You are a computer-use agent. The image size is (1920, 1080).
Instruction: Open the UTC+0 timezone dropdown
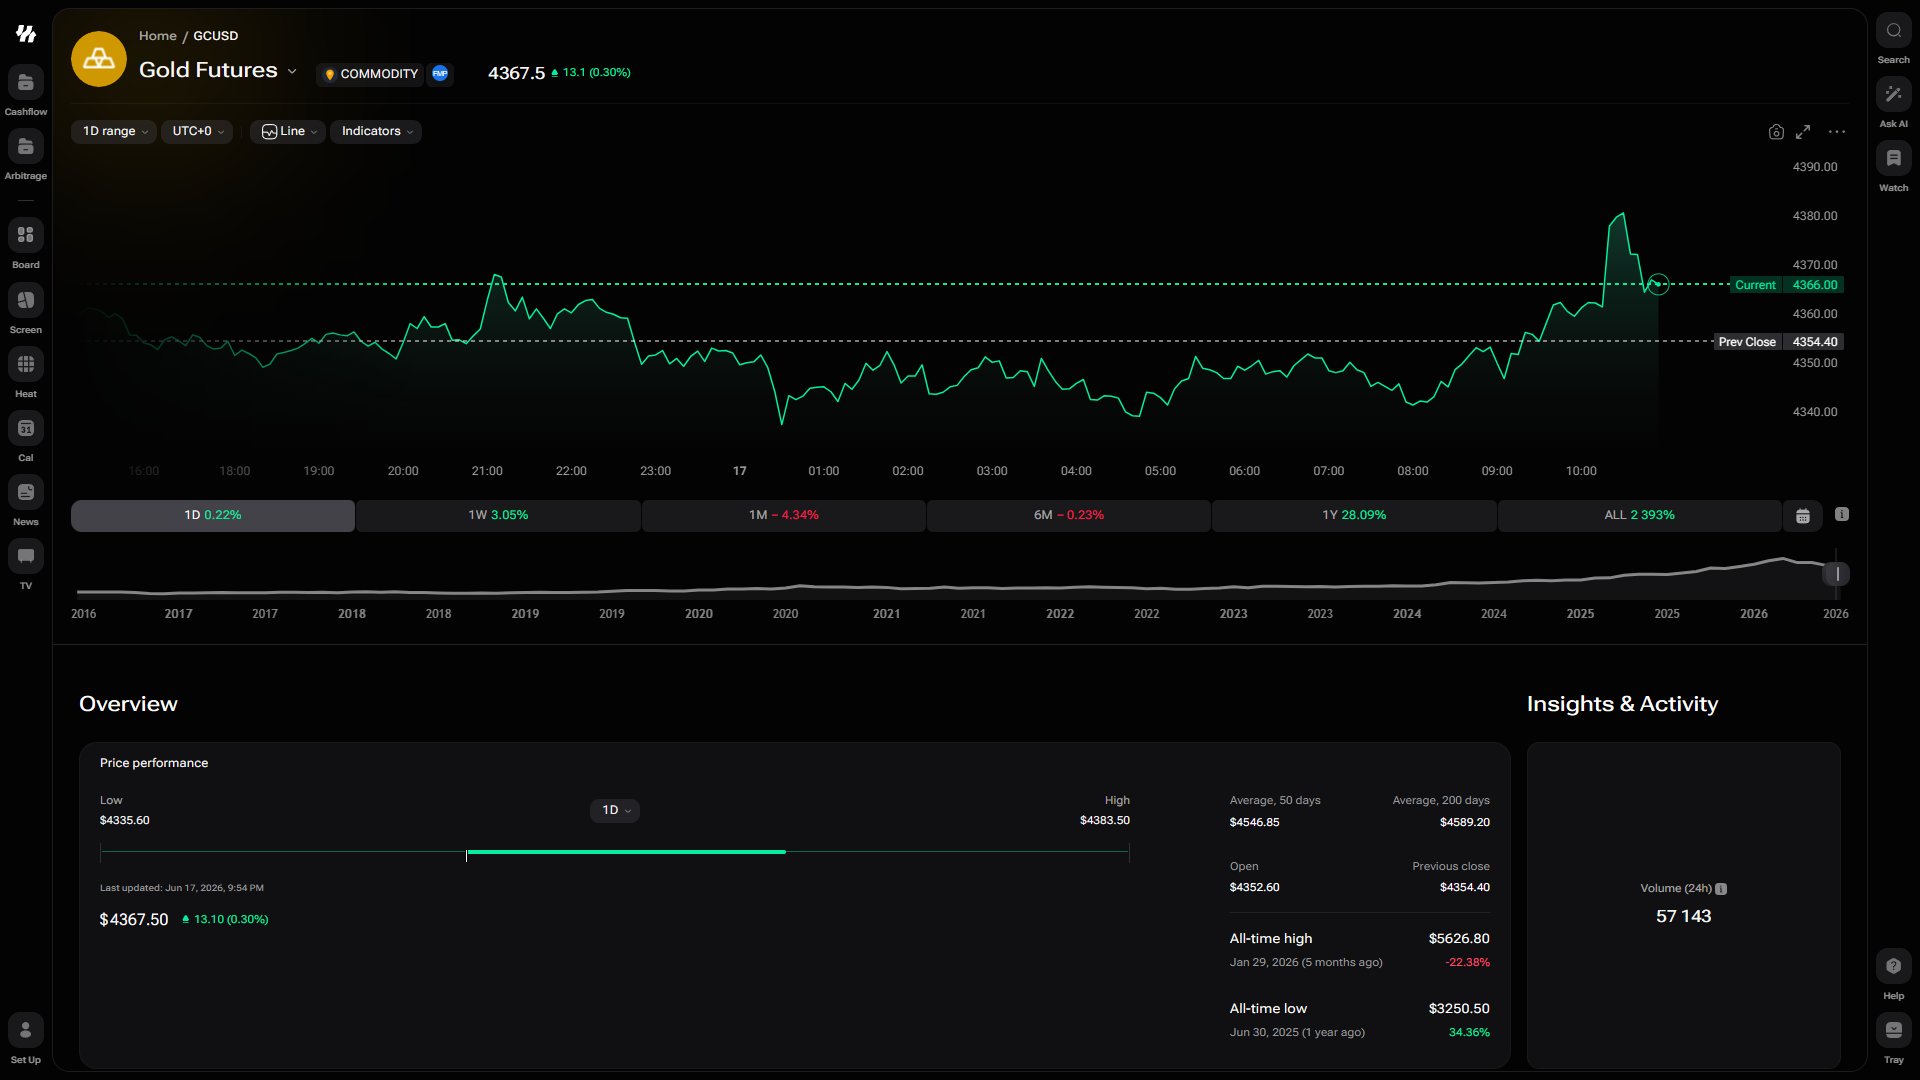[x=197, y=131]
